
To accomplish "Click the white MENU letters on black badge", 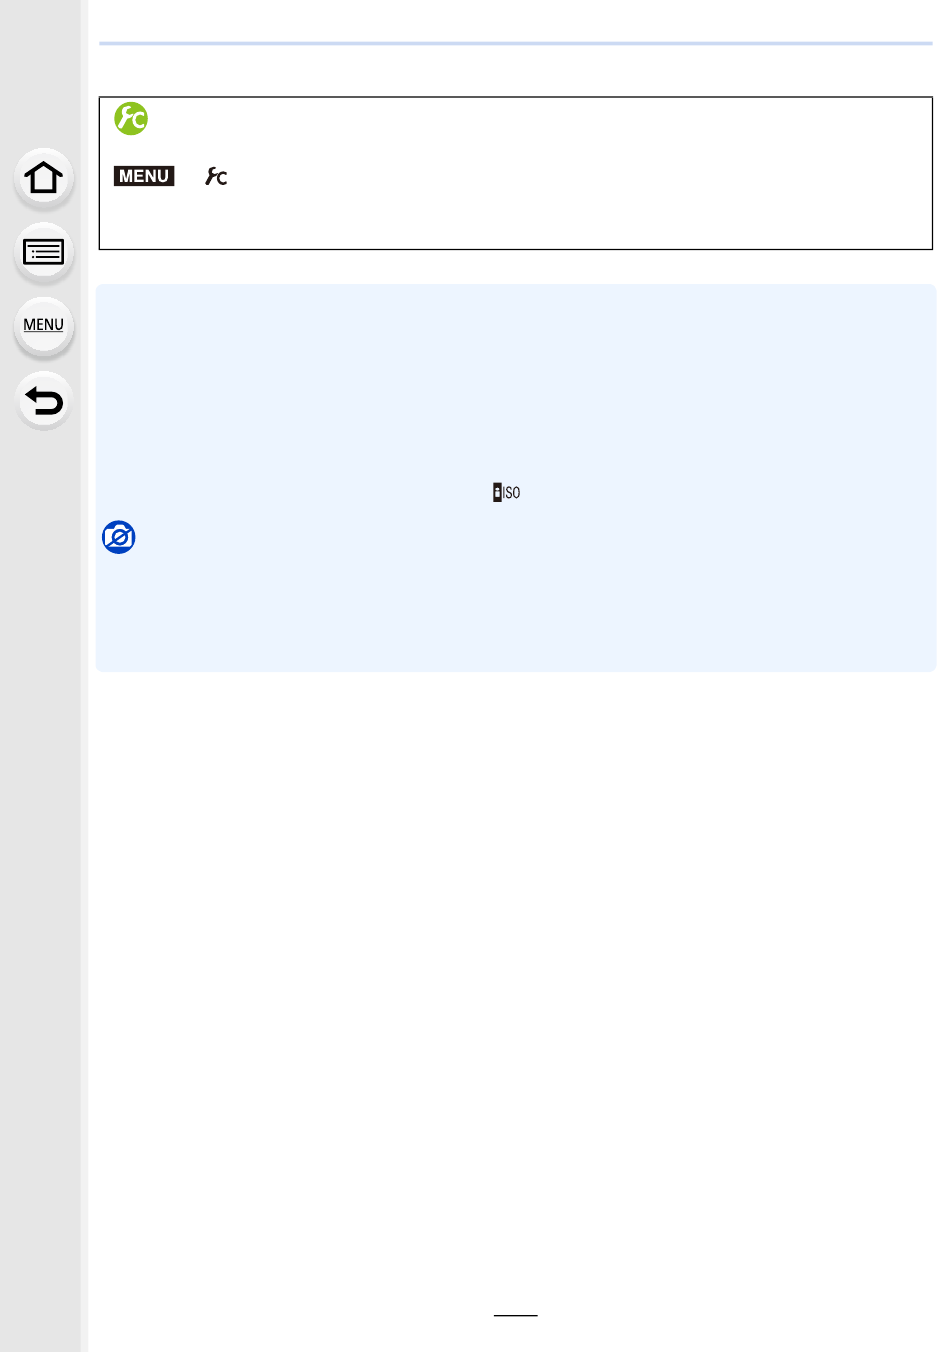I will click(x=144, y=176).
